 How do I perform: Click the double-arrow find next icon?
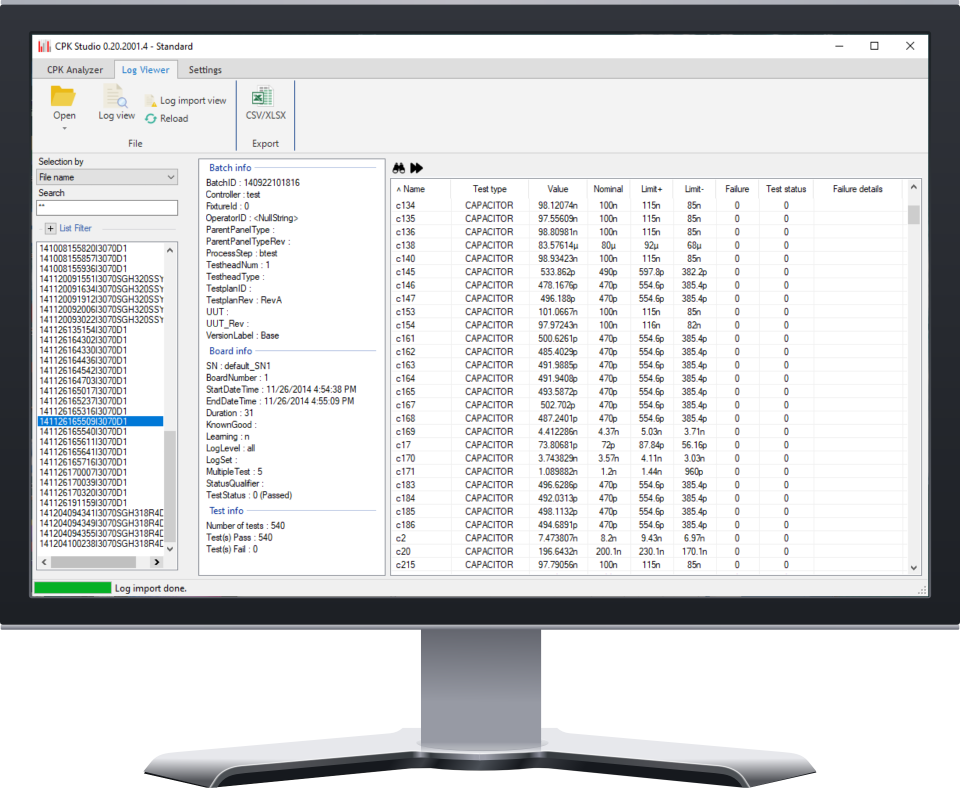pyautogui.click(x=416, y=168)
